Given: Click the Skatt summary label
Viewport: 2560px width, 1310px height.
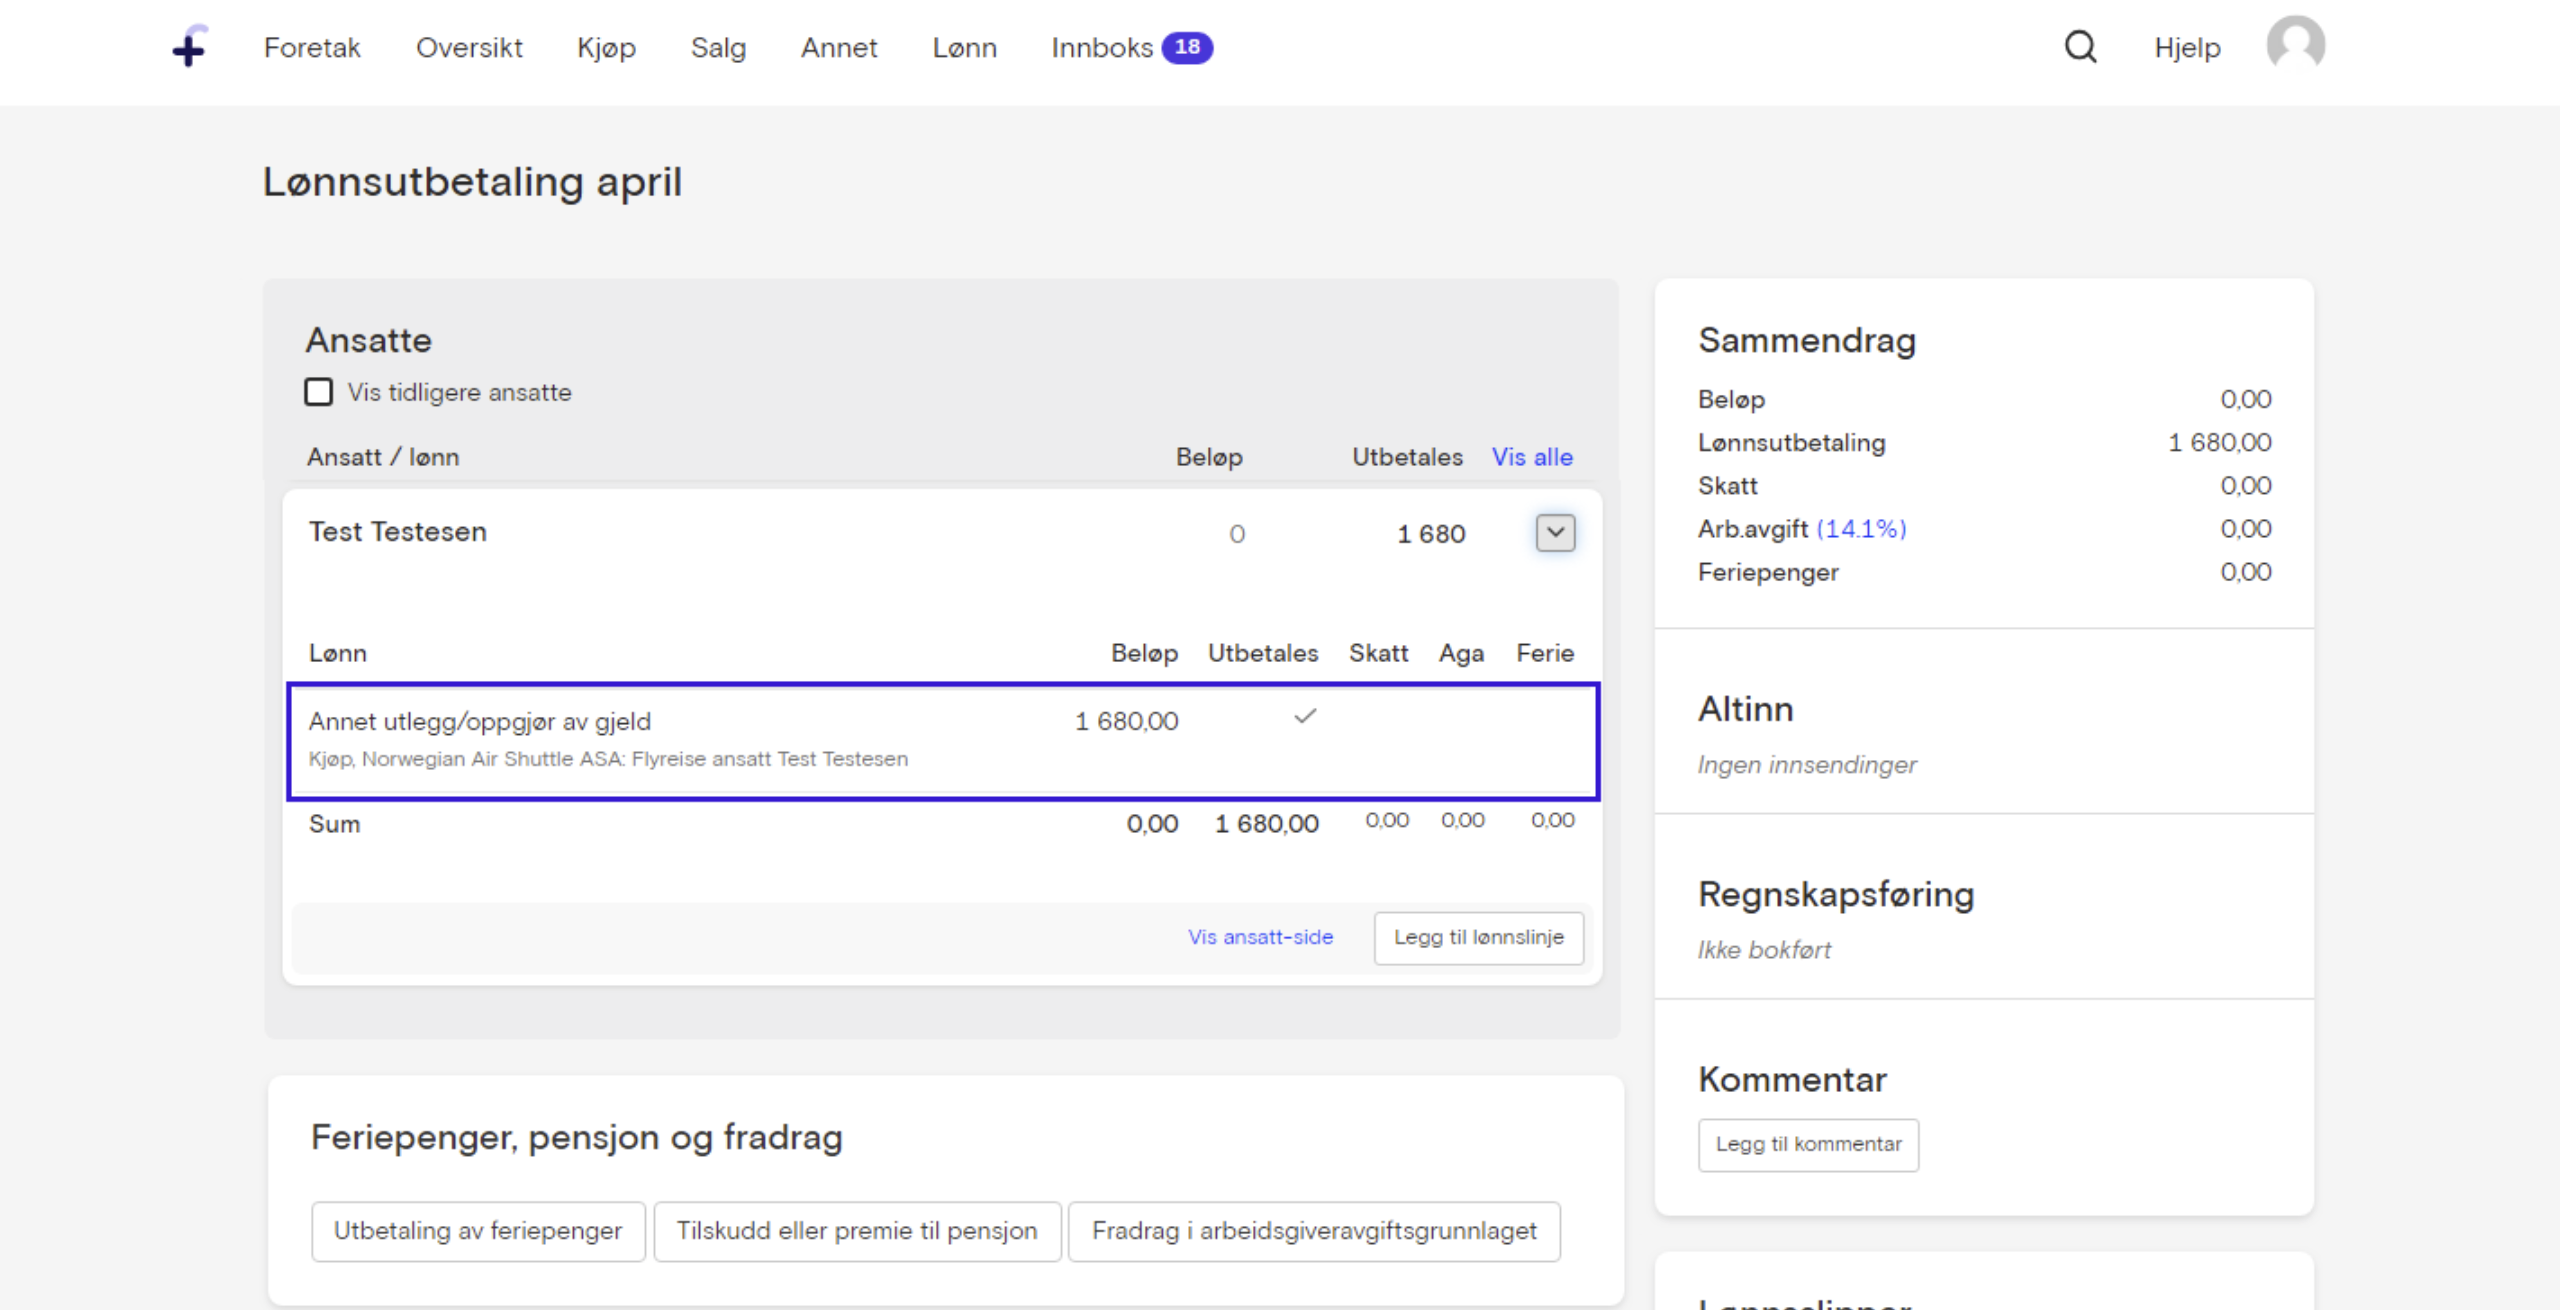Looking at the screenshot, I should 1727,486.
